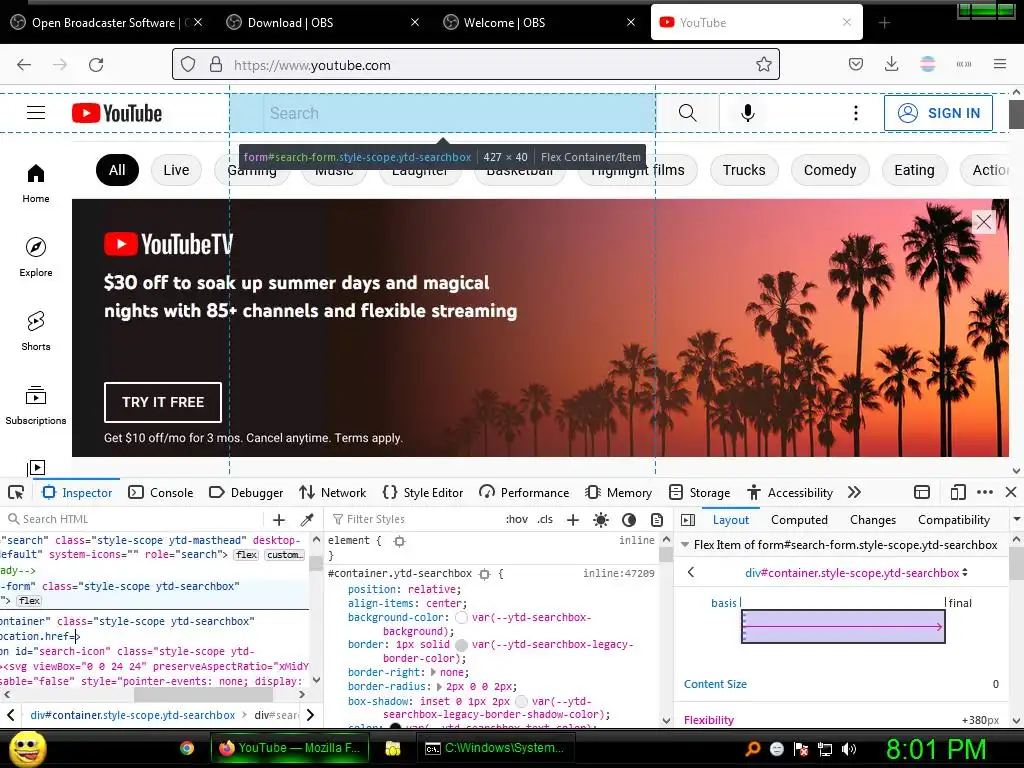1024x768 pixels.
Task: Select the Comedy filter chip
Action: (x=830, y=170)
